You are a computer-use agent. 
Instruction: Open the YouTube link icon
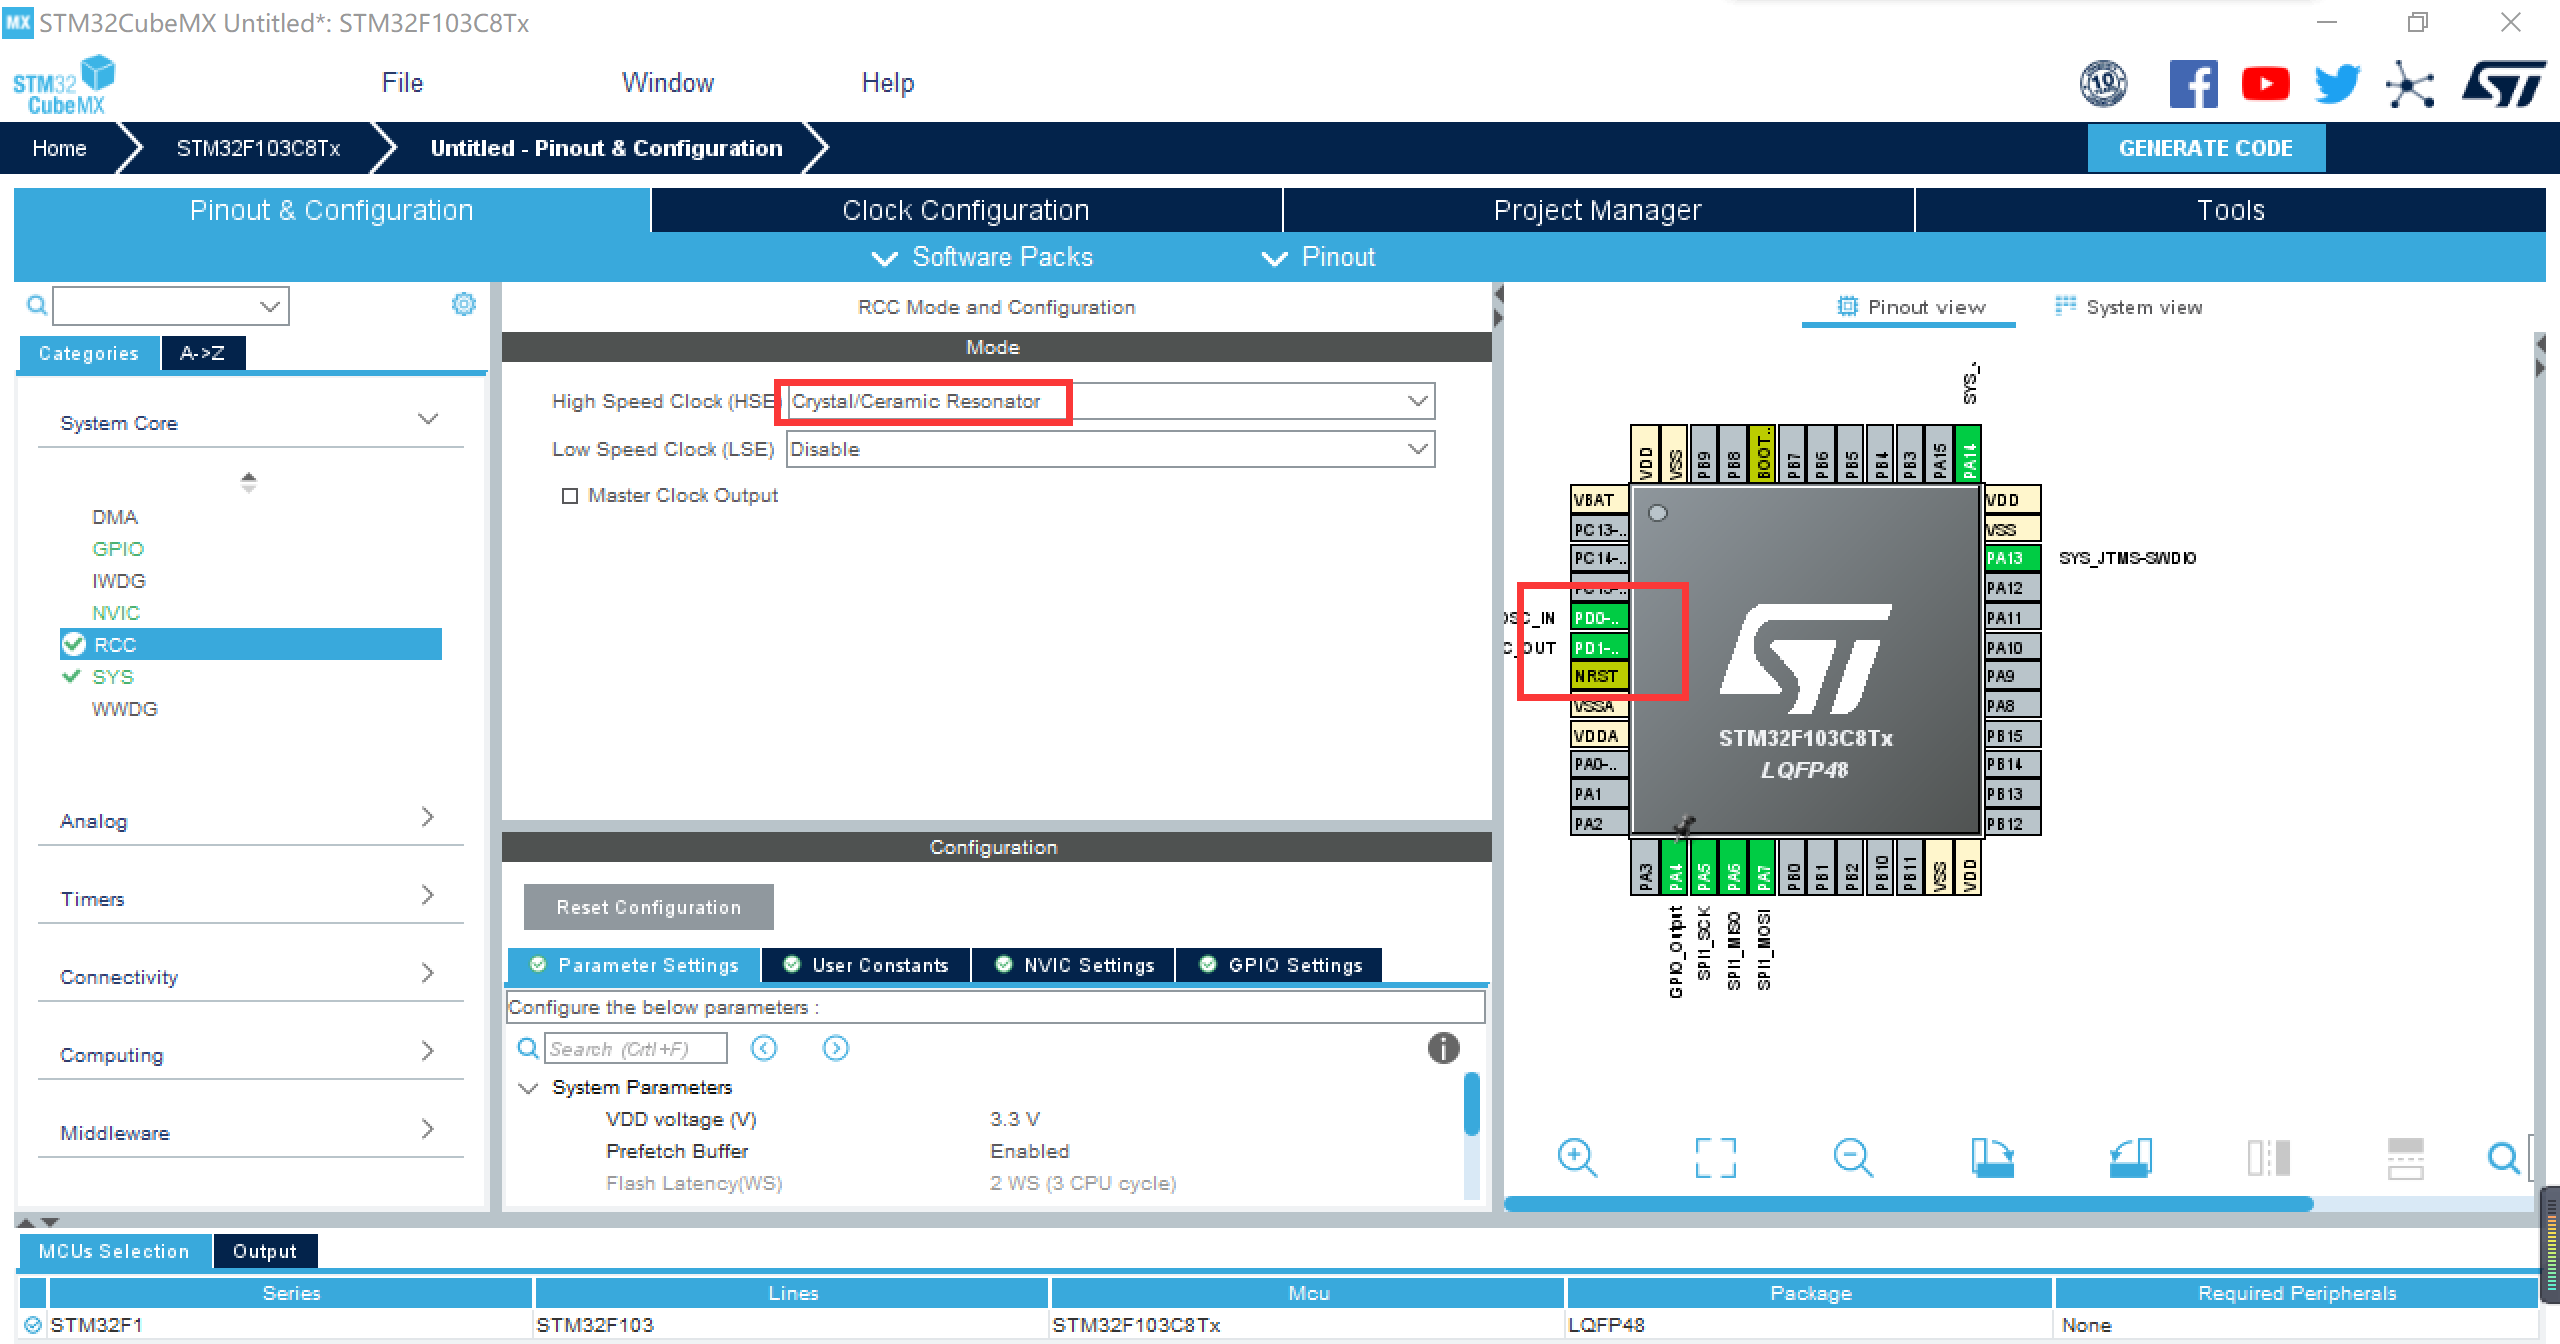point(2265,84)
